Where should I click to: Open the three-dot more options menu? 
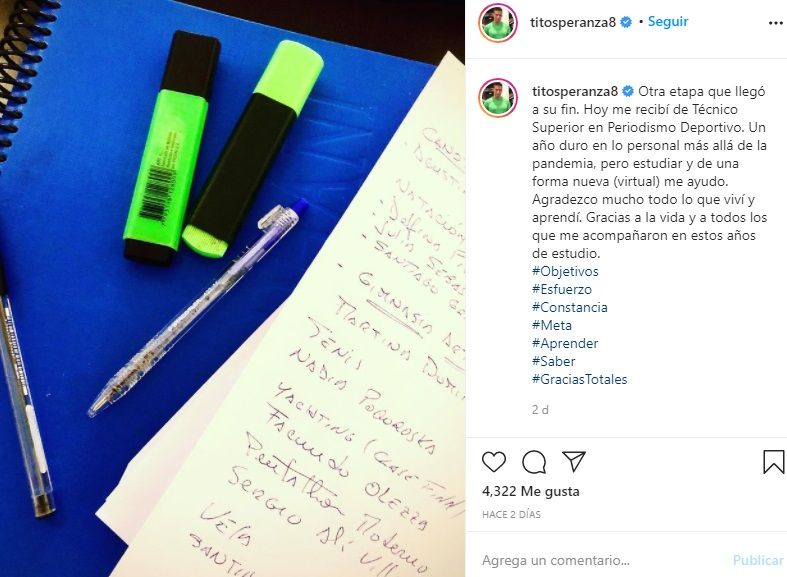coord(775,23)
